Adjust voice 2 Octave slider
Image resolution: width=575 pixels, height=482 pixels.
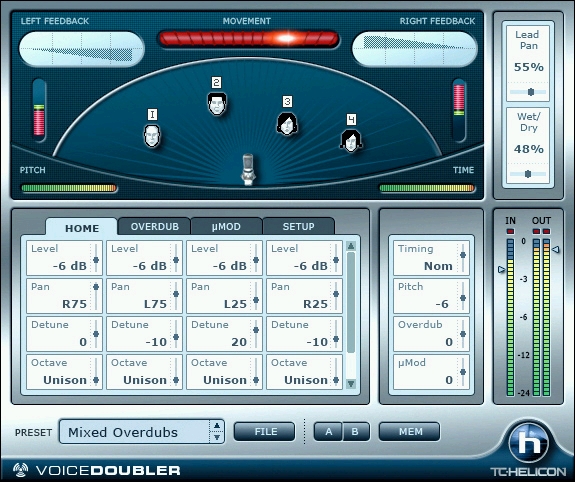tap(176, 372)
